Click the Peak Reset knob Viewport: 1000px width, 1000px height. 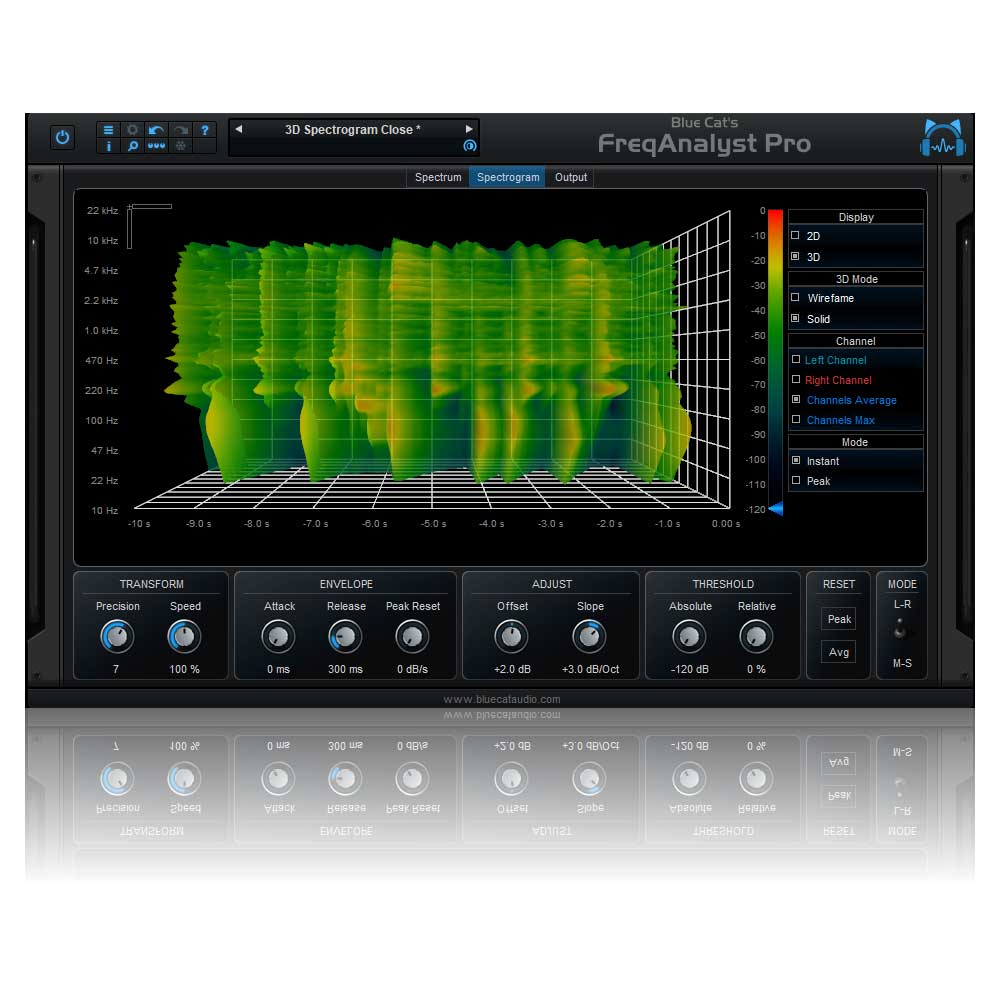coord(412,636)
